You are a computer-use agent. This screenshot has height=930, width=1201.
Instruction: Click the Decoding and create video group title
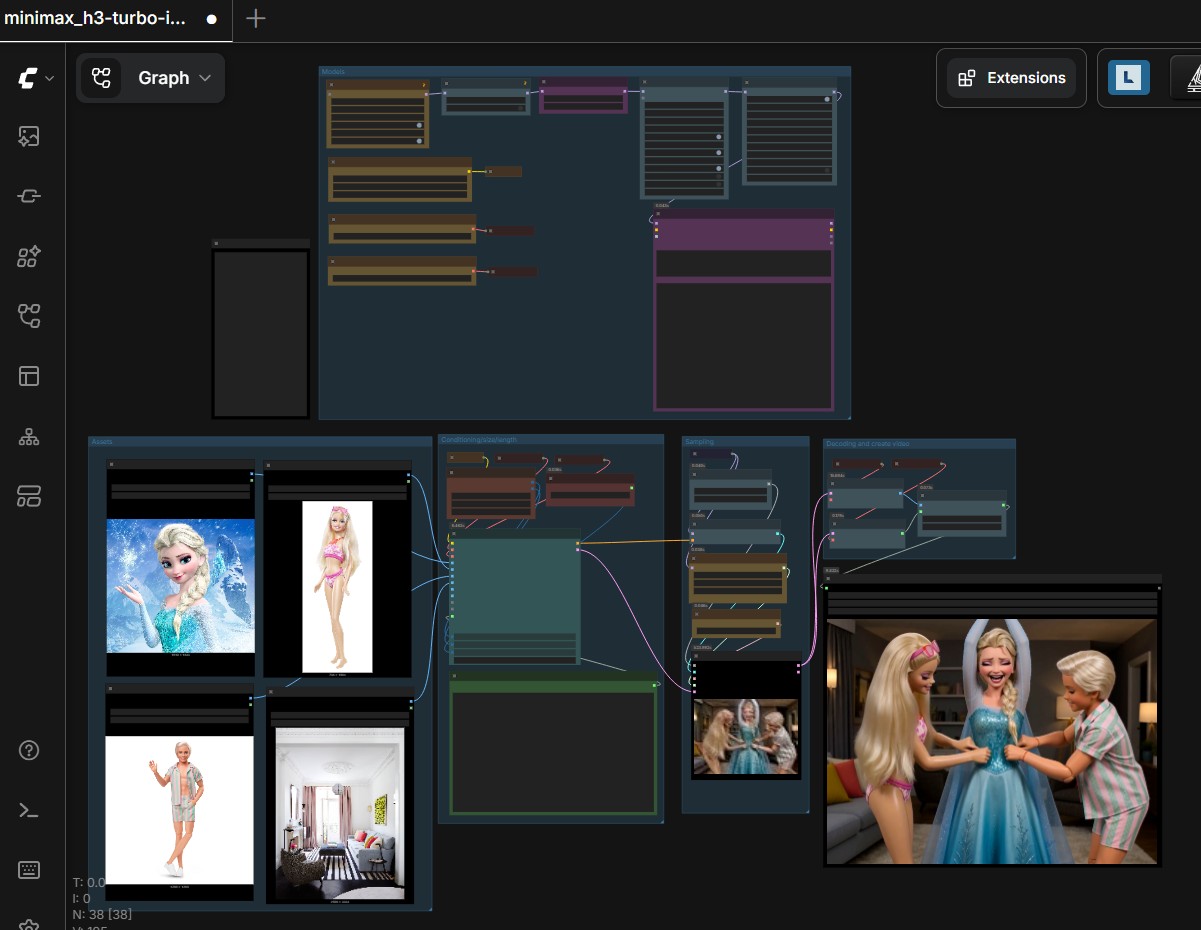point(867,443)
